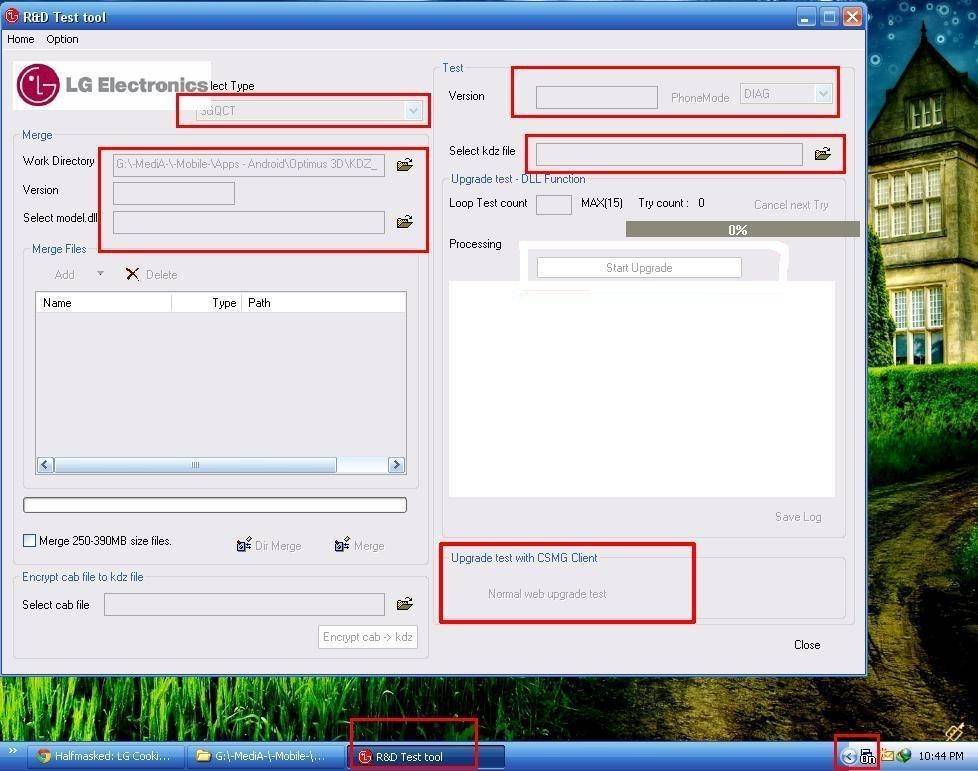
Task: Click the Start Upgrade button
Action: pyautogui.click(x=639, y=268)
